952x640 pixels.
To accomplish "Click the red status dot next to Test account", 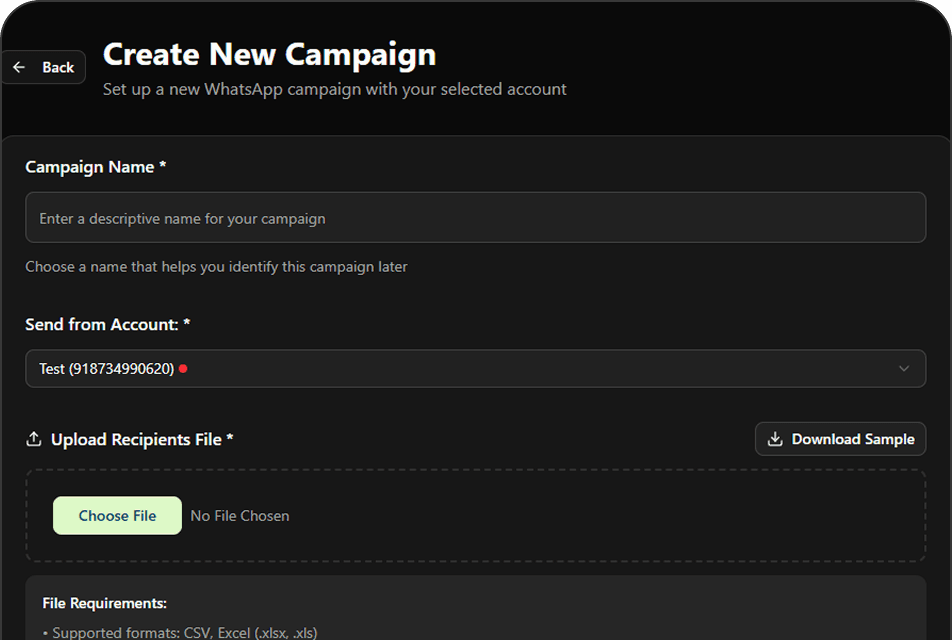I will pos(183,369).
